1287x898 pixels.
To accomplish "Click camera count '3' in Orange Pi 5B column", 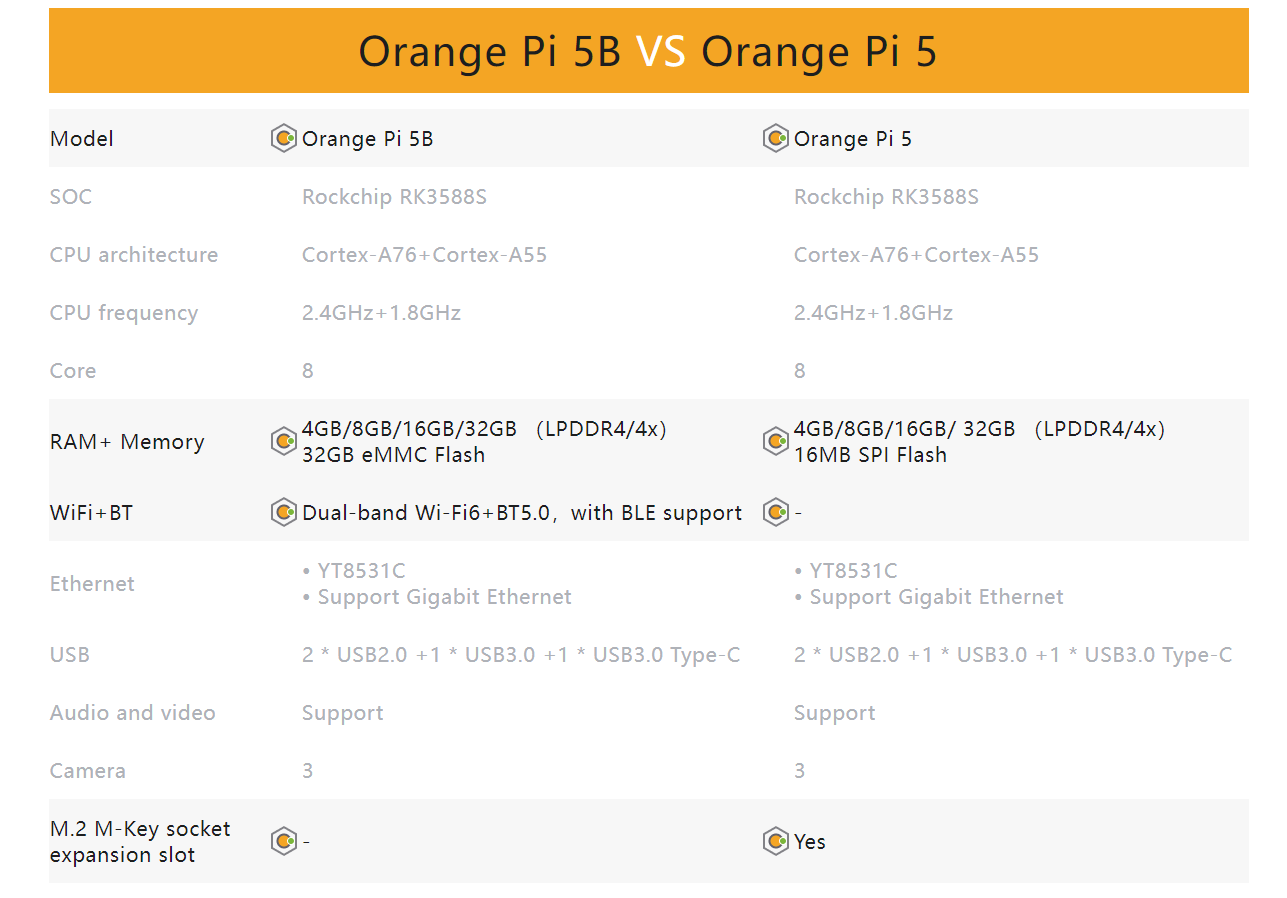I will (307, 770).
